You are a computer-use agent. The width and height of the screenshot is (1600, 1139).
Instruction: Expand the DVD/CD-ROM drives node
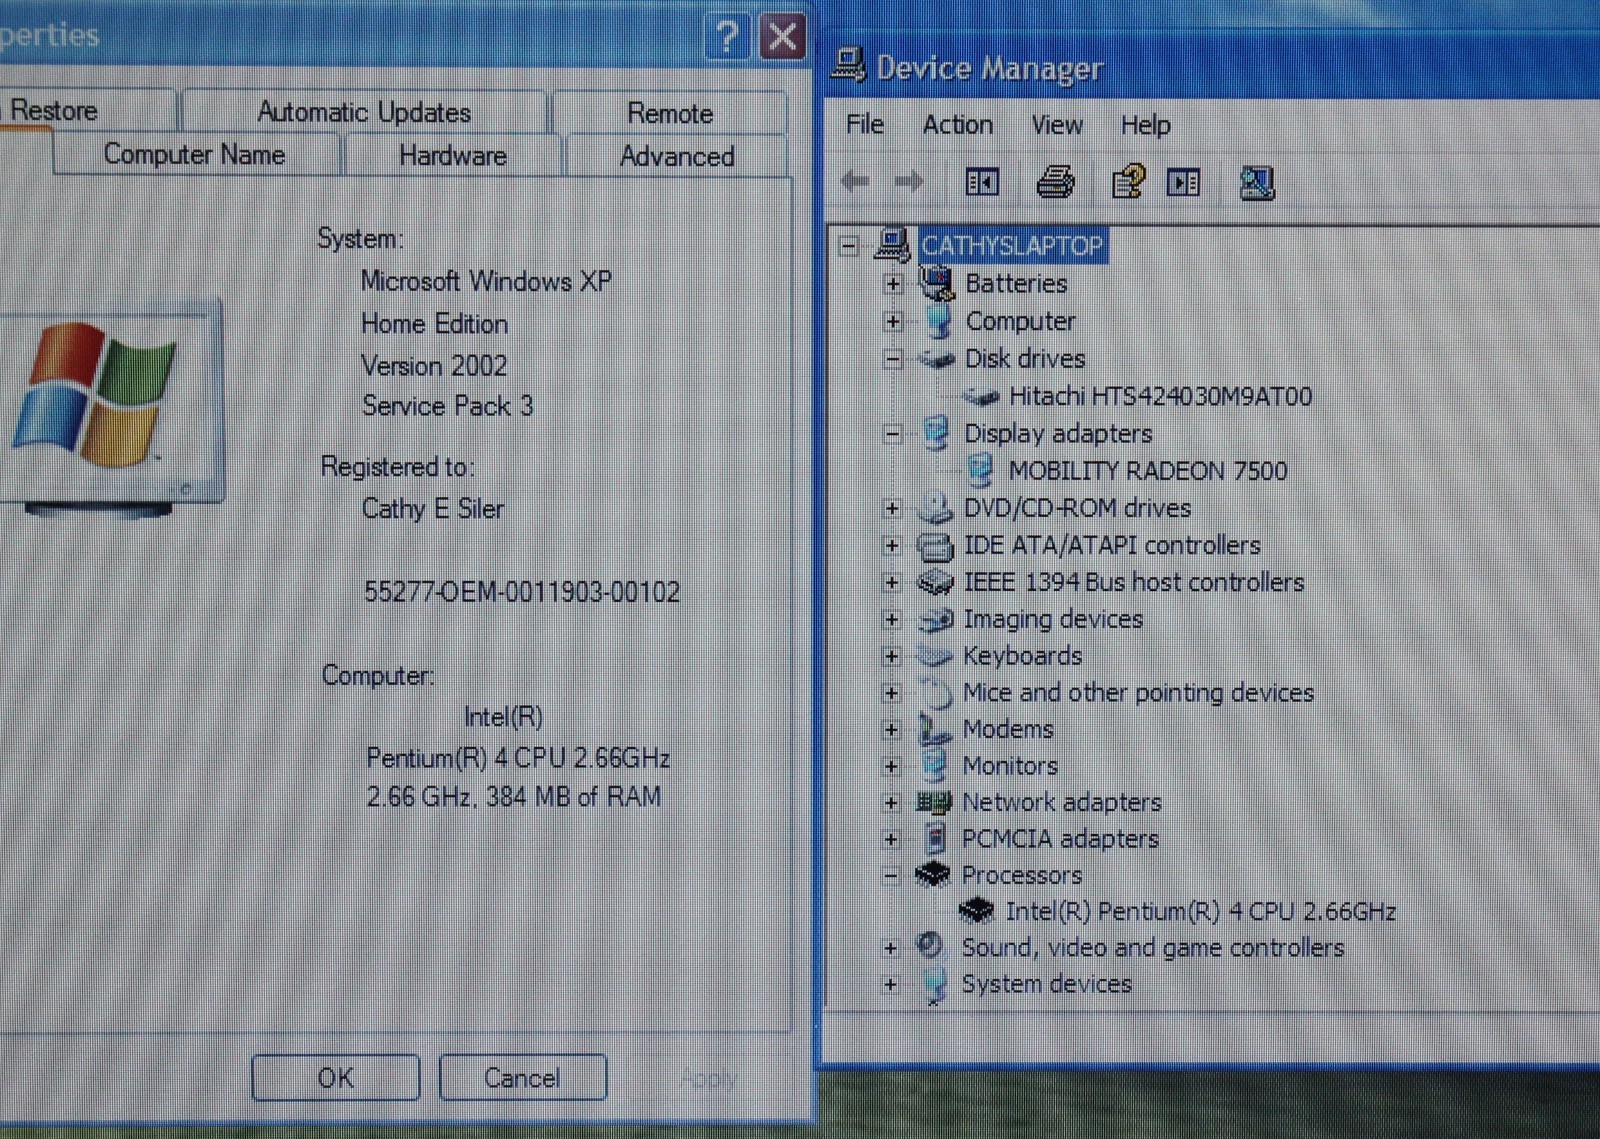[x=892, y=508]
